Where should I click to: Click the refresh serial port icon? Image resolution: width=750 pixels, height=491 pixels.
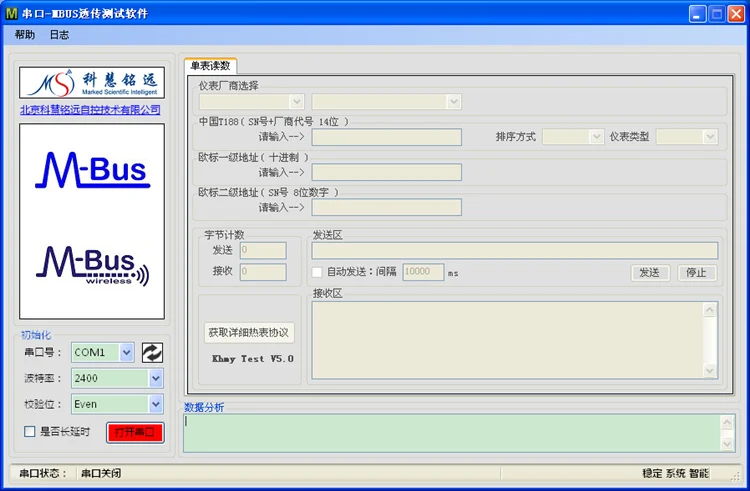(152, 353)
